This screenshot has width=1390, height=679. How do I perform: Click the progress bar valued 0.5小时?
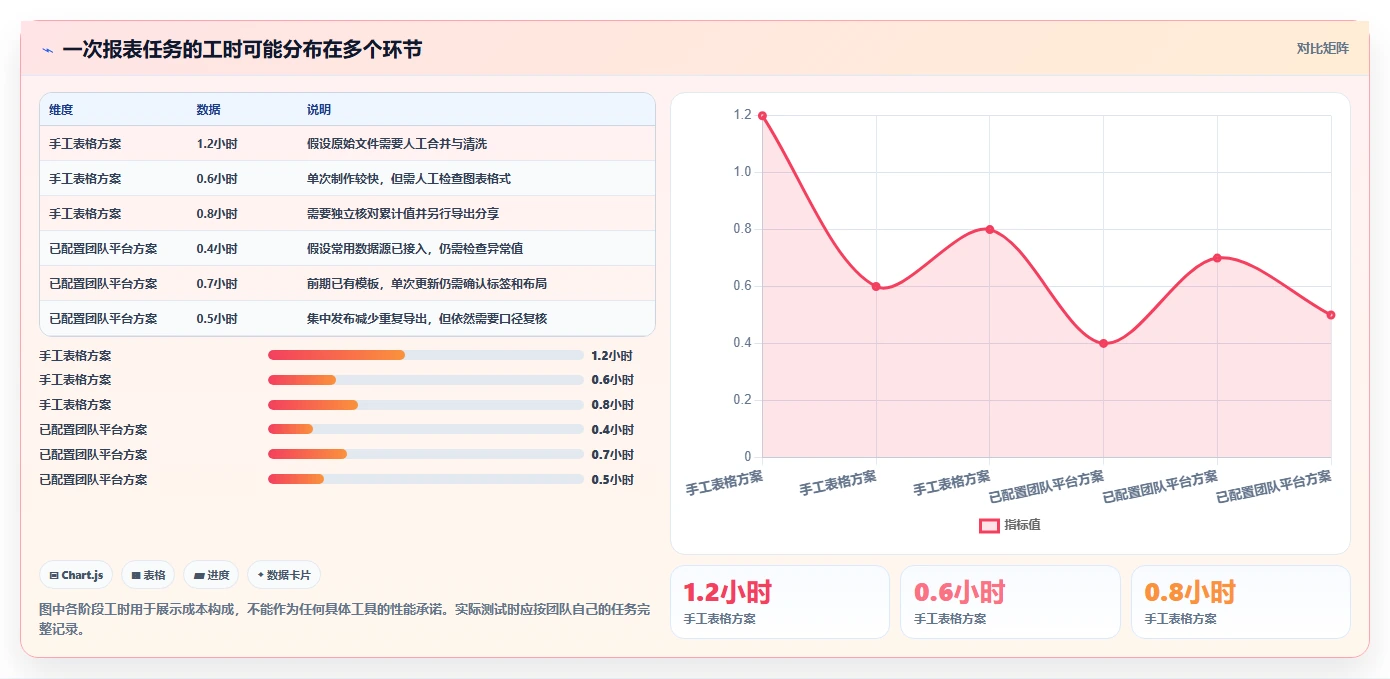pyautogui.click(x=426, y=480)
